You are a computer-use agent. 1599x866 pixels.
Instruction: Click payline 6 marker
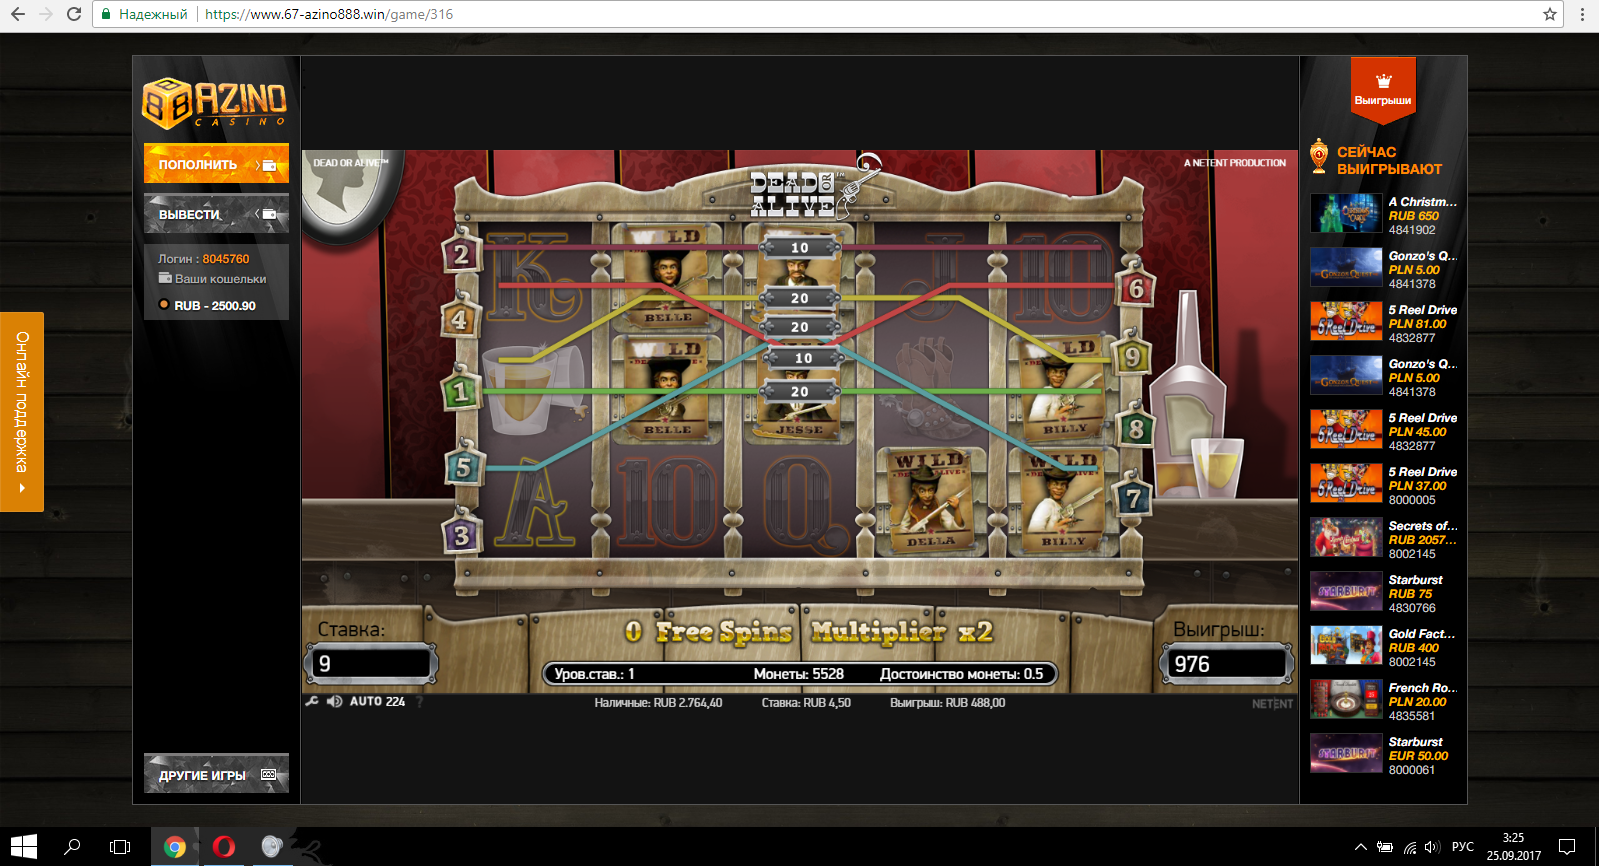tap(1136, 289)
